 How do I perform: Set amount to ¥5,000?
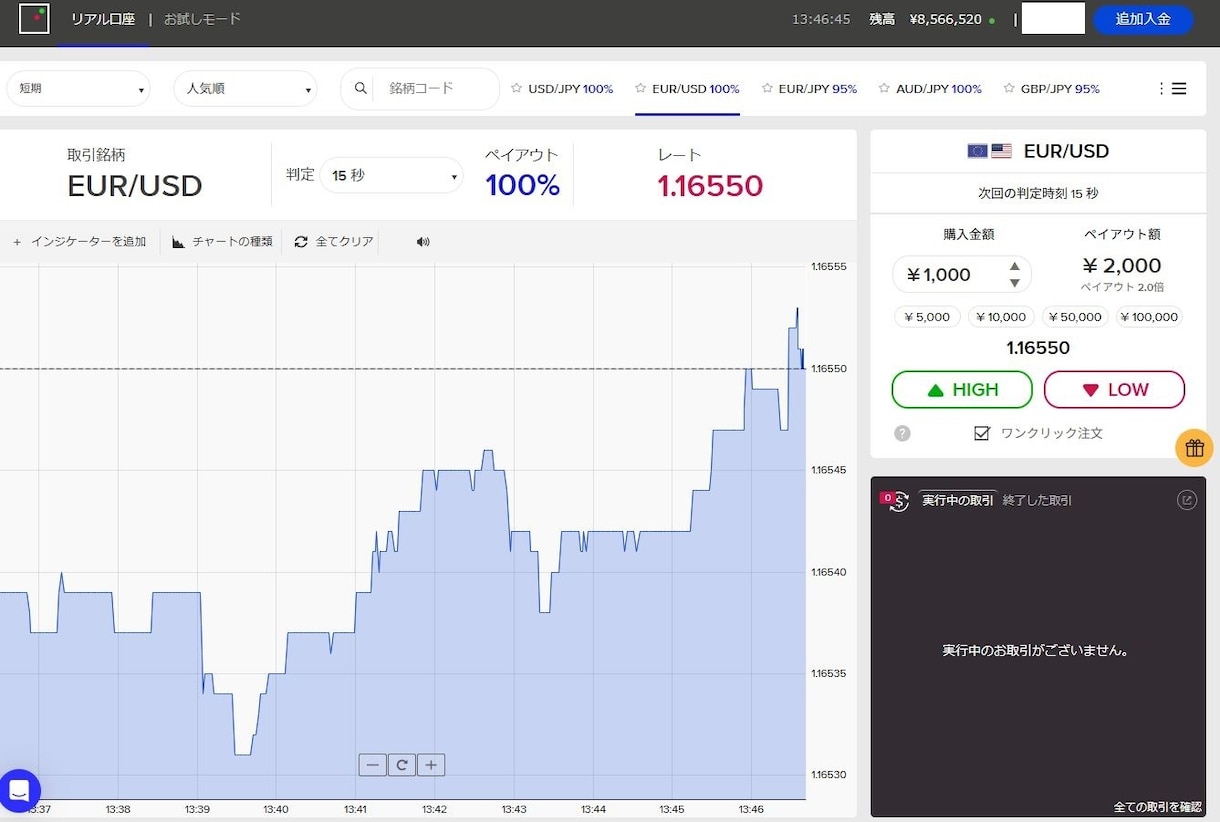pos(927,317)
